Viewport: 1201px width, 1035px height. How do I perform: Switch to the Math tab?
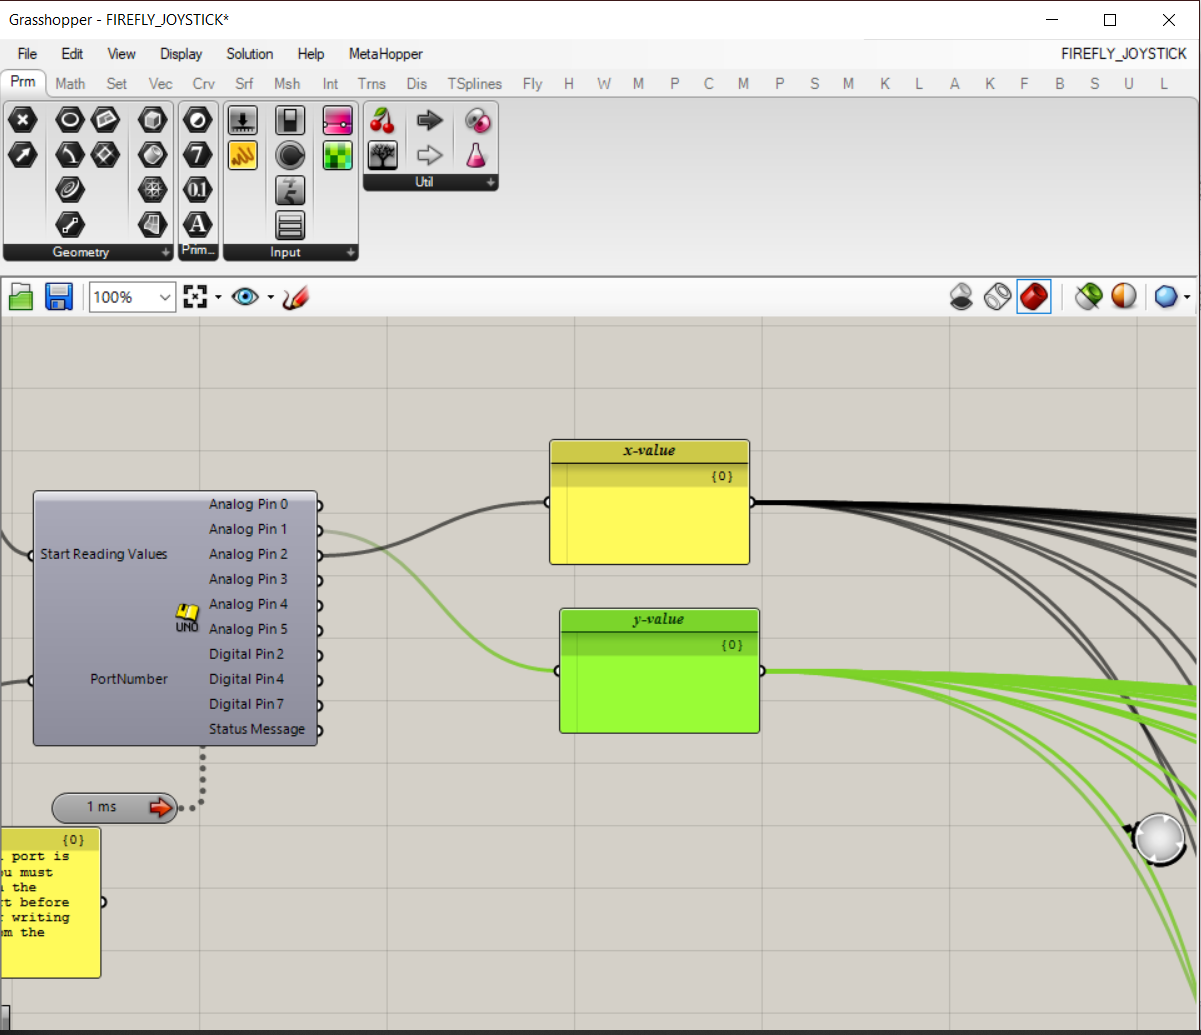[x=70, y=84]
